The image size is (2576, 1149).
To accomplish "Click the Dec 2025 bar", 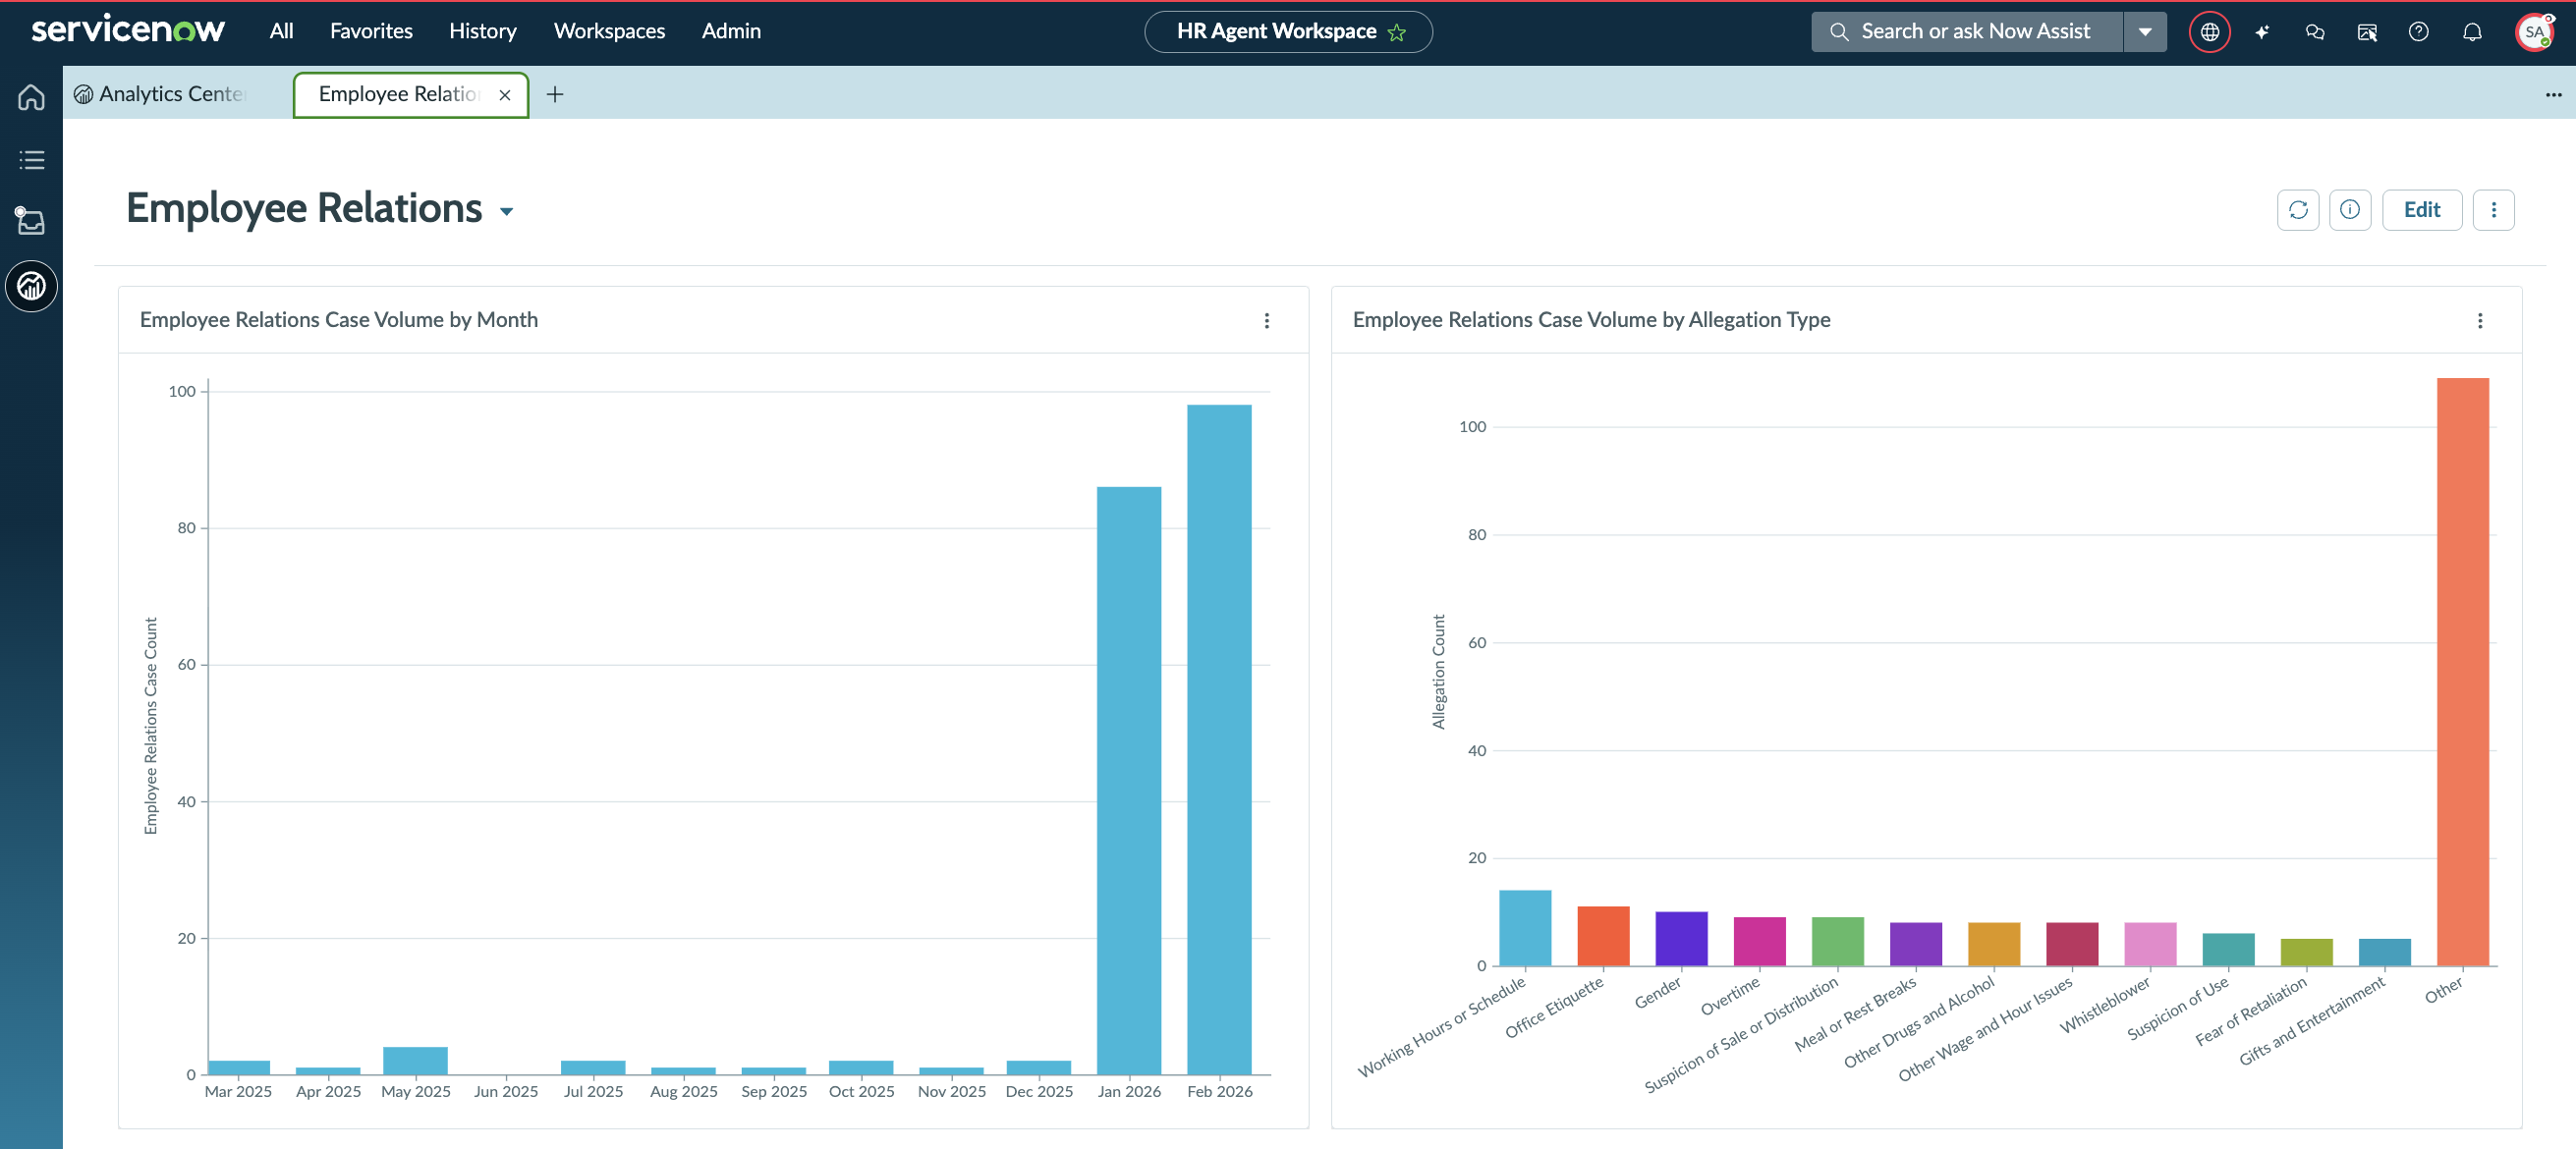I will pyautogui.click(x=1038, y=1067).
